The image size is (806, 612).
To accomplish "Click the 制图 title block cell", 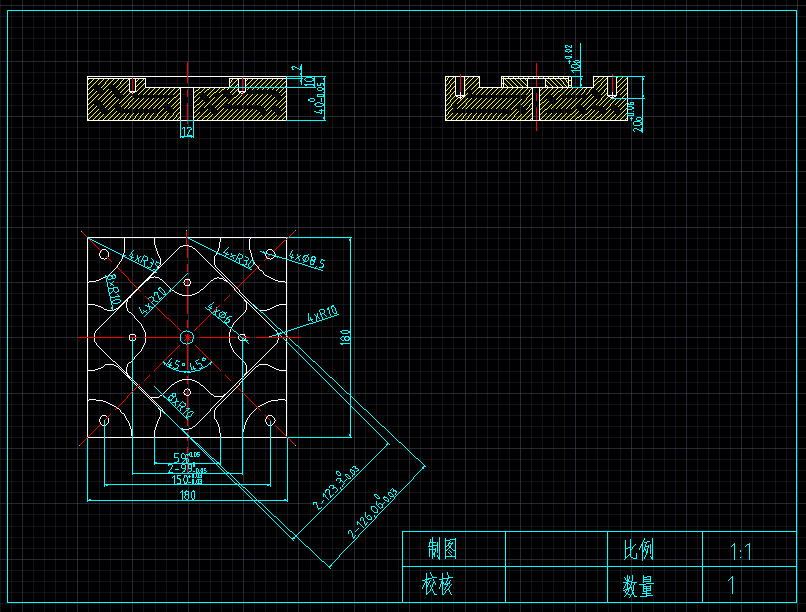I will coord(442,549).
